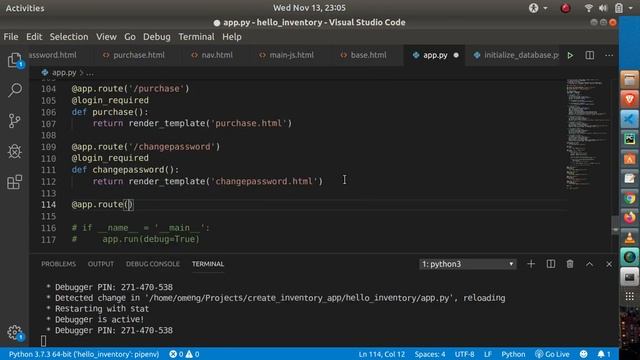The width and height of the screenshot is (640, 360).
Task: Click the UTF-8 encoding indicator
Action: pos(464,354)
